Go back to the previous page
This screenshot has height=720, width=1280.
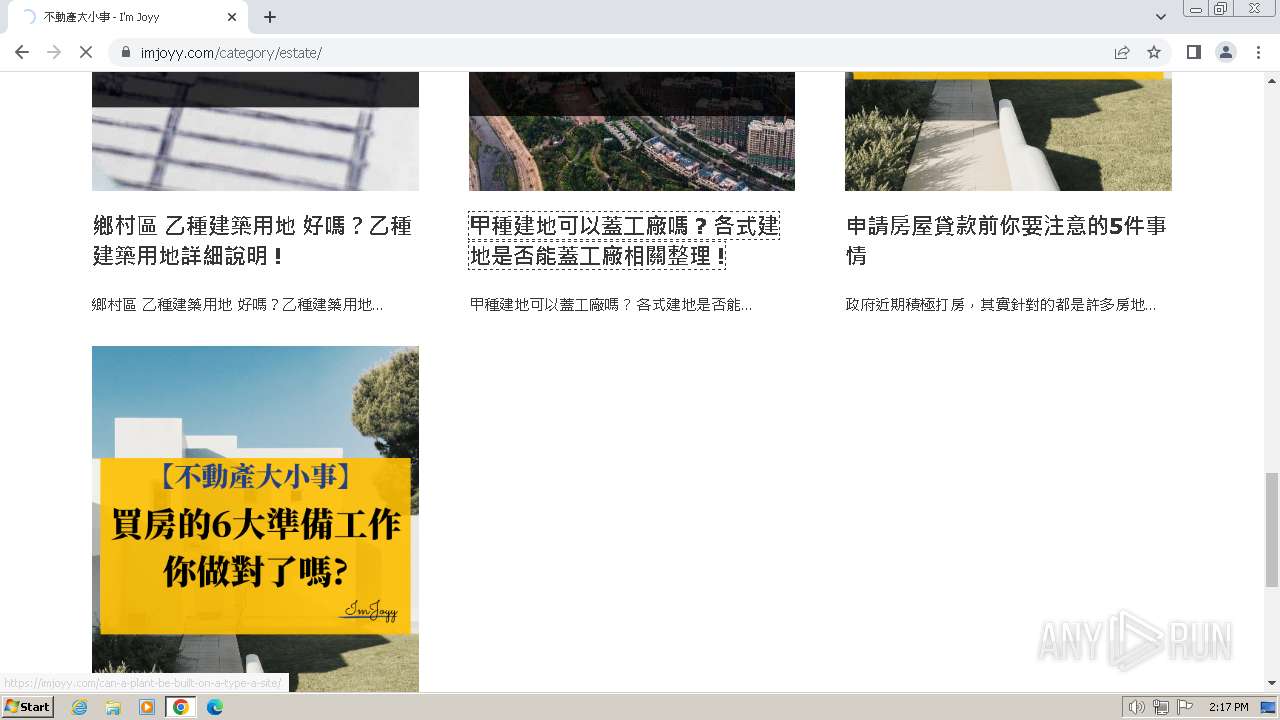pyautogui.click(x=22, y=52)
